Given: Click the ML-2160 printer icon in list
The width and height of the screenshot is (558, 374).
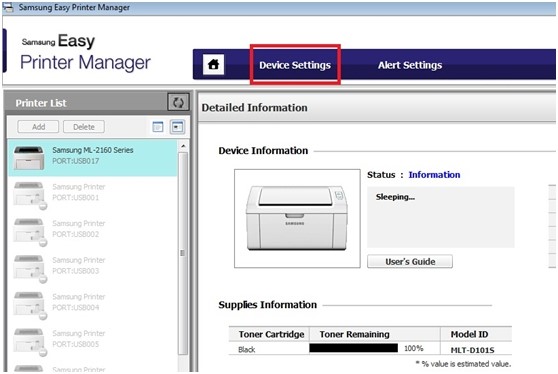Looking at the screenshot, I should click(x=29, y=158).
